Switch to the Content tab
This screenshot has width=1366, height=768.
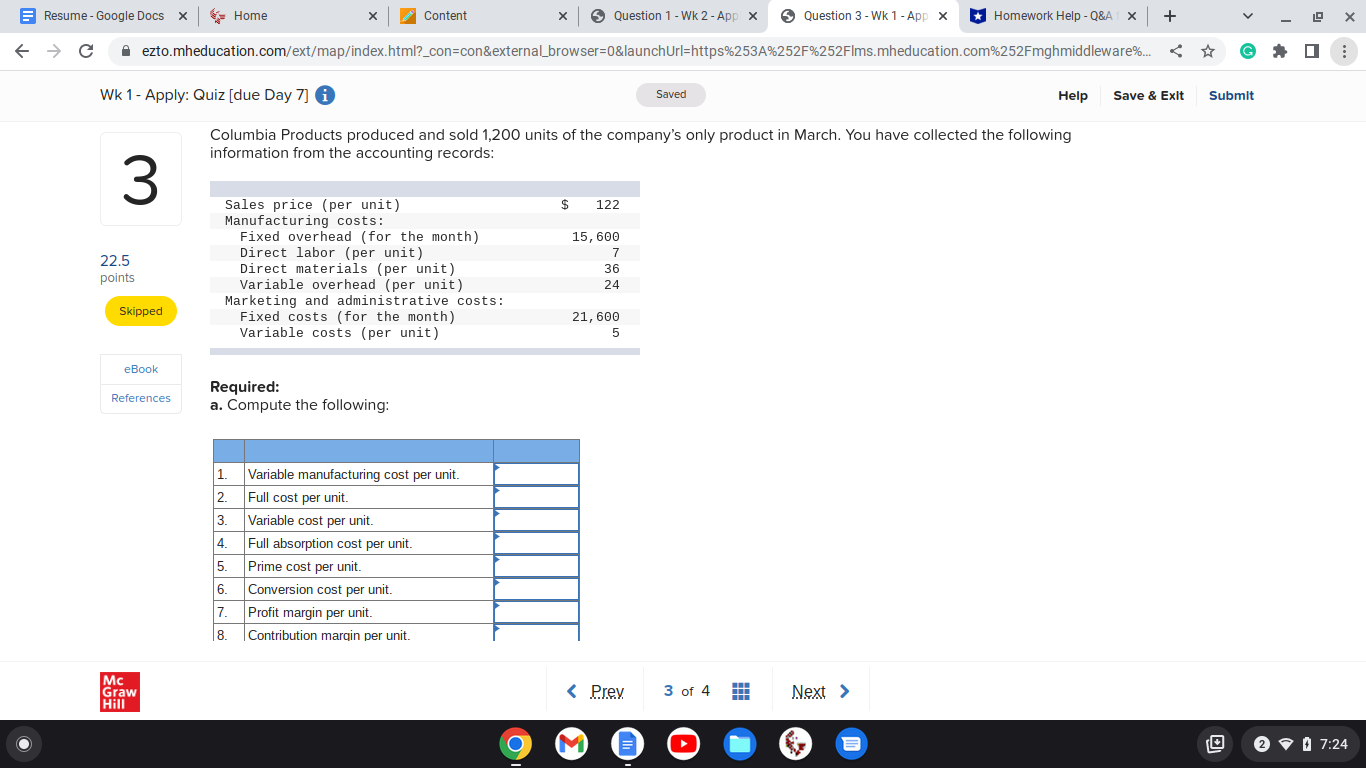click(x=483, y=16)
